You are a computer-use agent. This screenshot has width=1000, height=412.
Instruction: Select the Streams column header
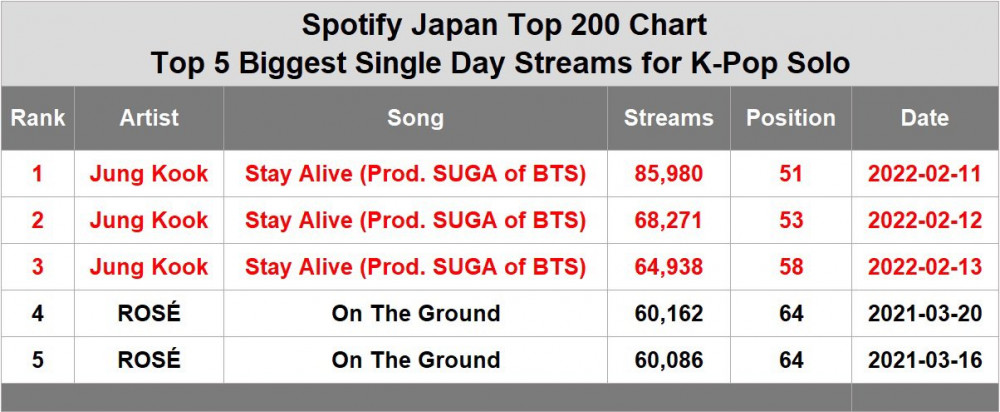(x=668, y=118)
